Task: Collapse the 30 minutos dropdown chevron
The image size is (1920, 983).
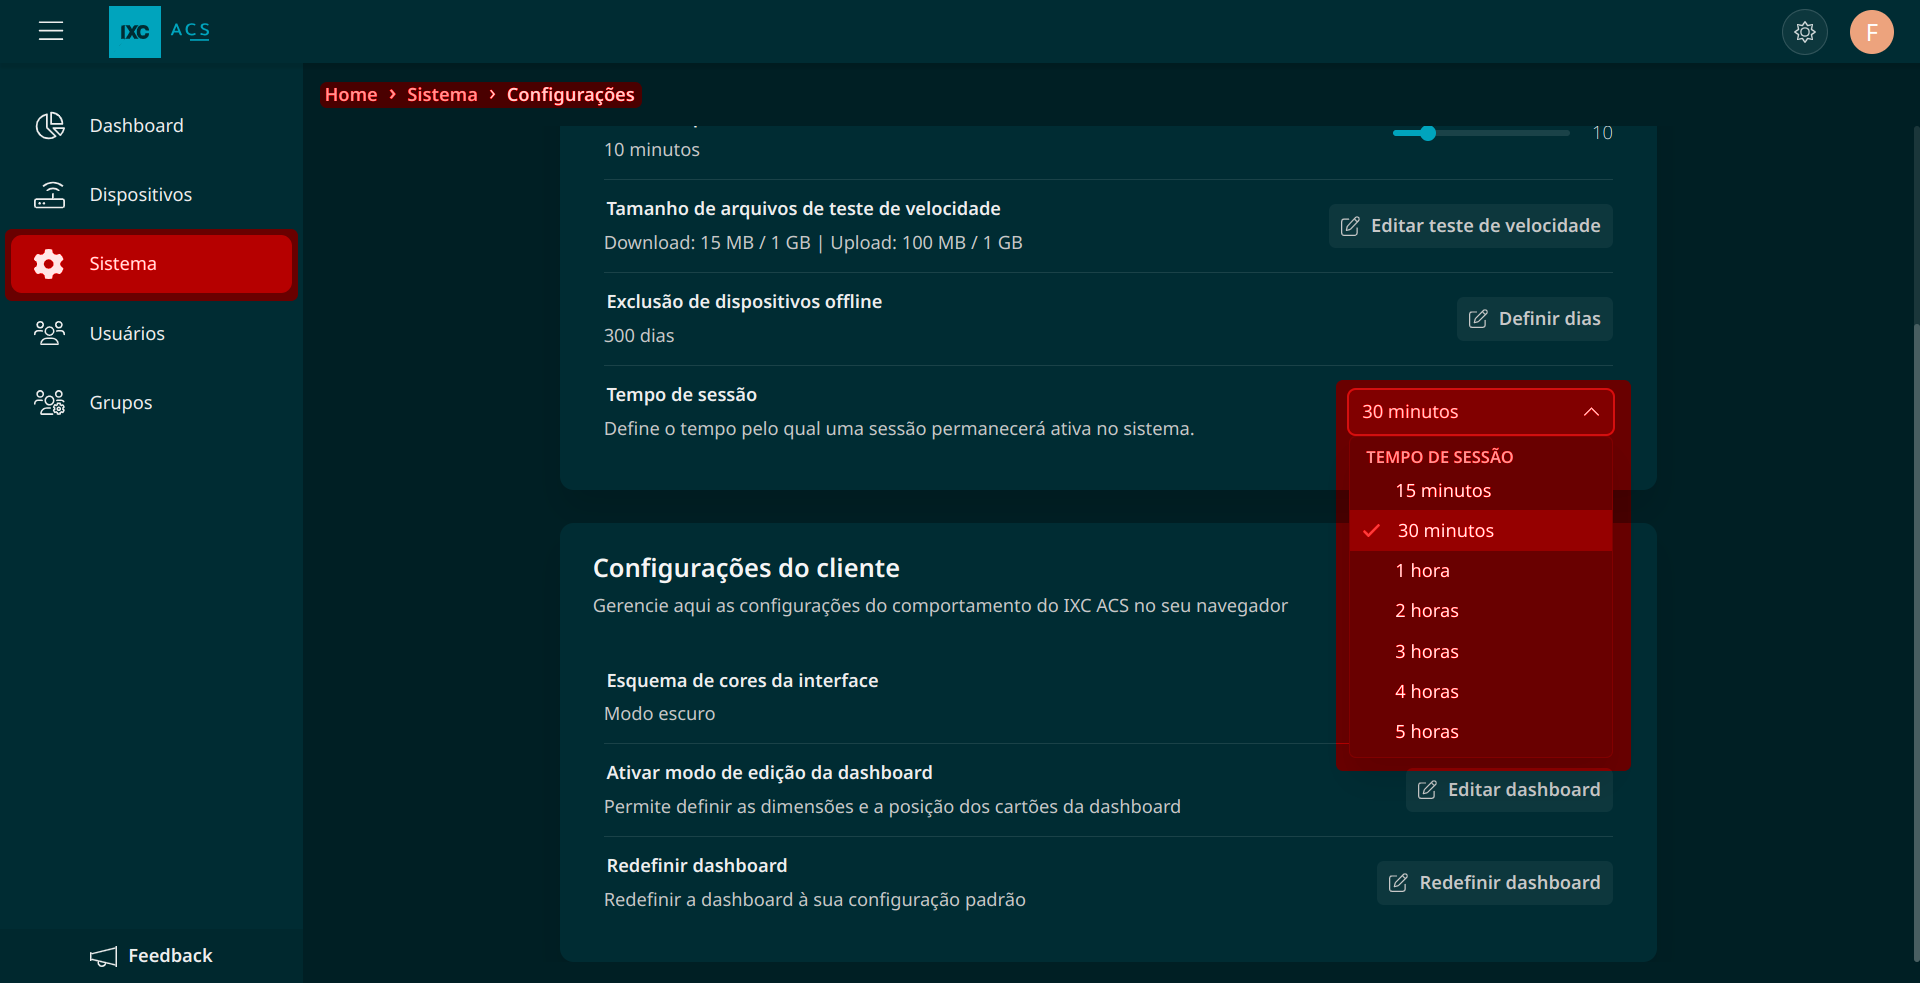Action: coord(1591,412)
